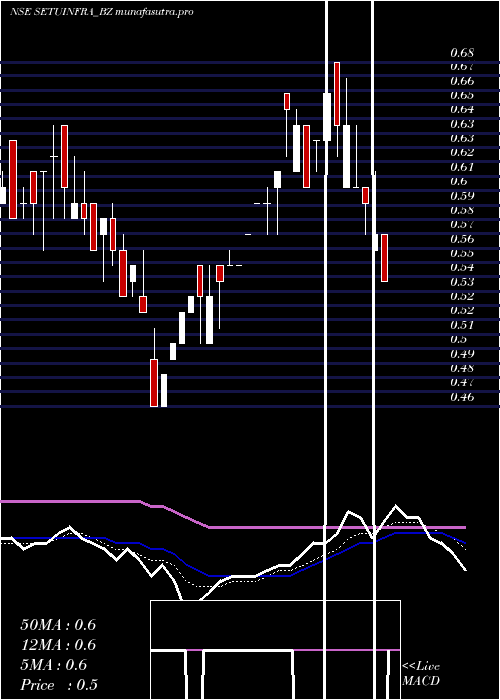
Task: Select the 0.51 price axis label
Action: (x=462, y=325)
